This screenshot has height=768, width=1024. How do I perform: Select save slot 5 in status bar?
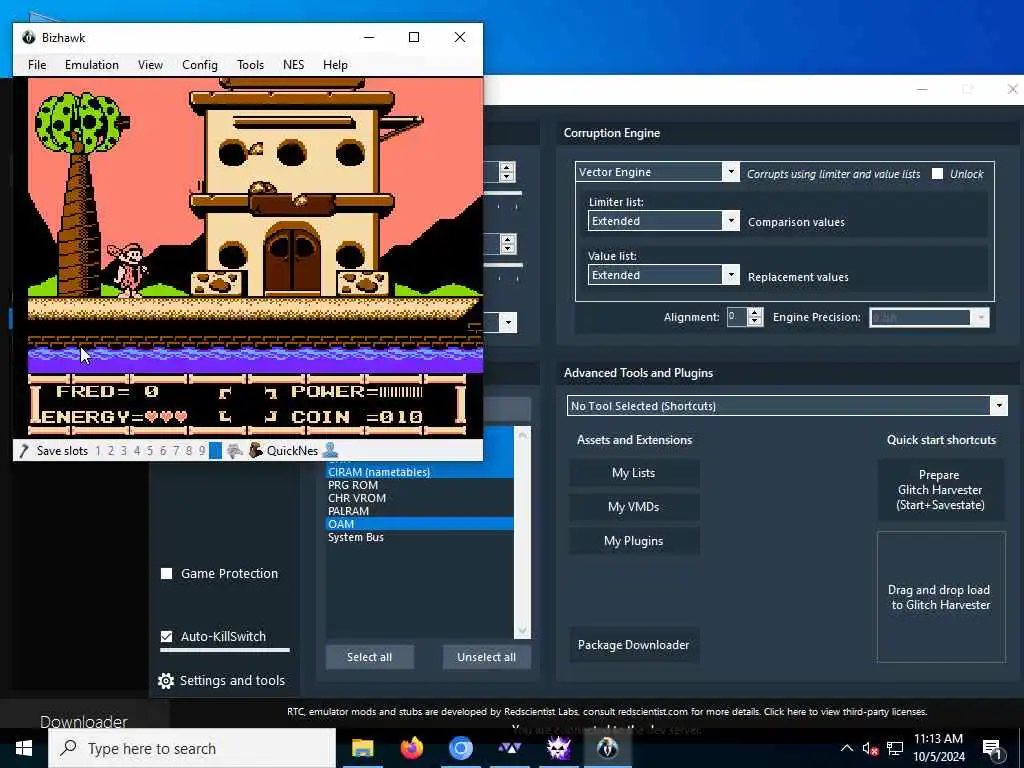(150, 451)
